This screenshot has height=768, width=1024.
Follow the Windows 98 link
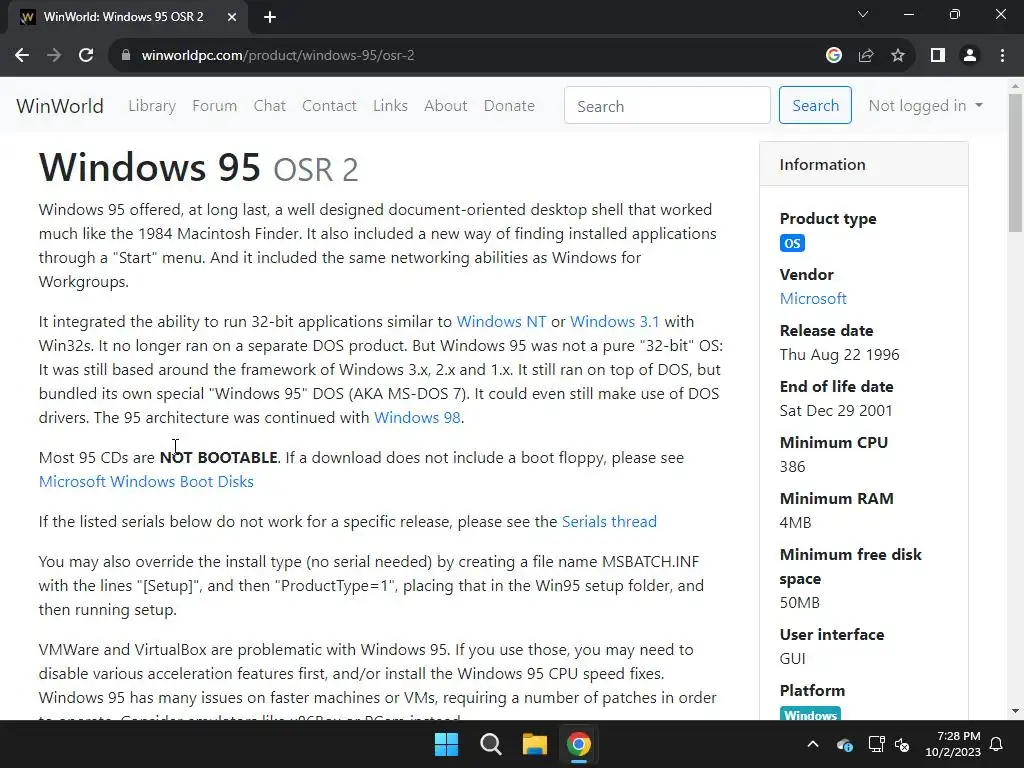tap(417, 418)
